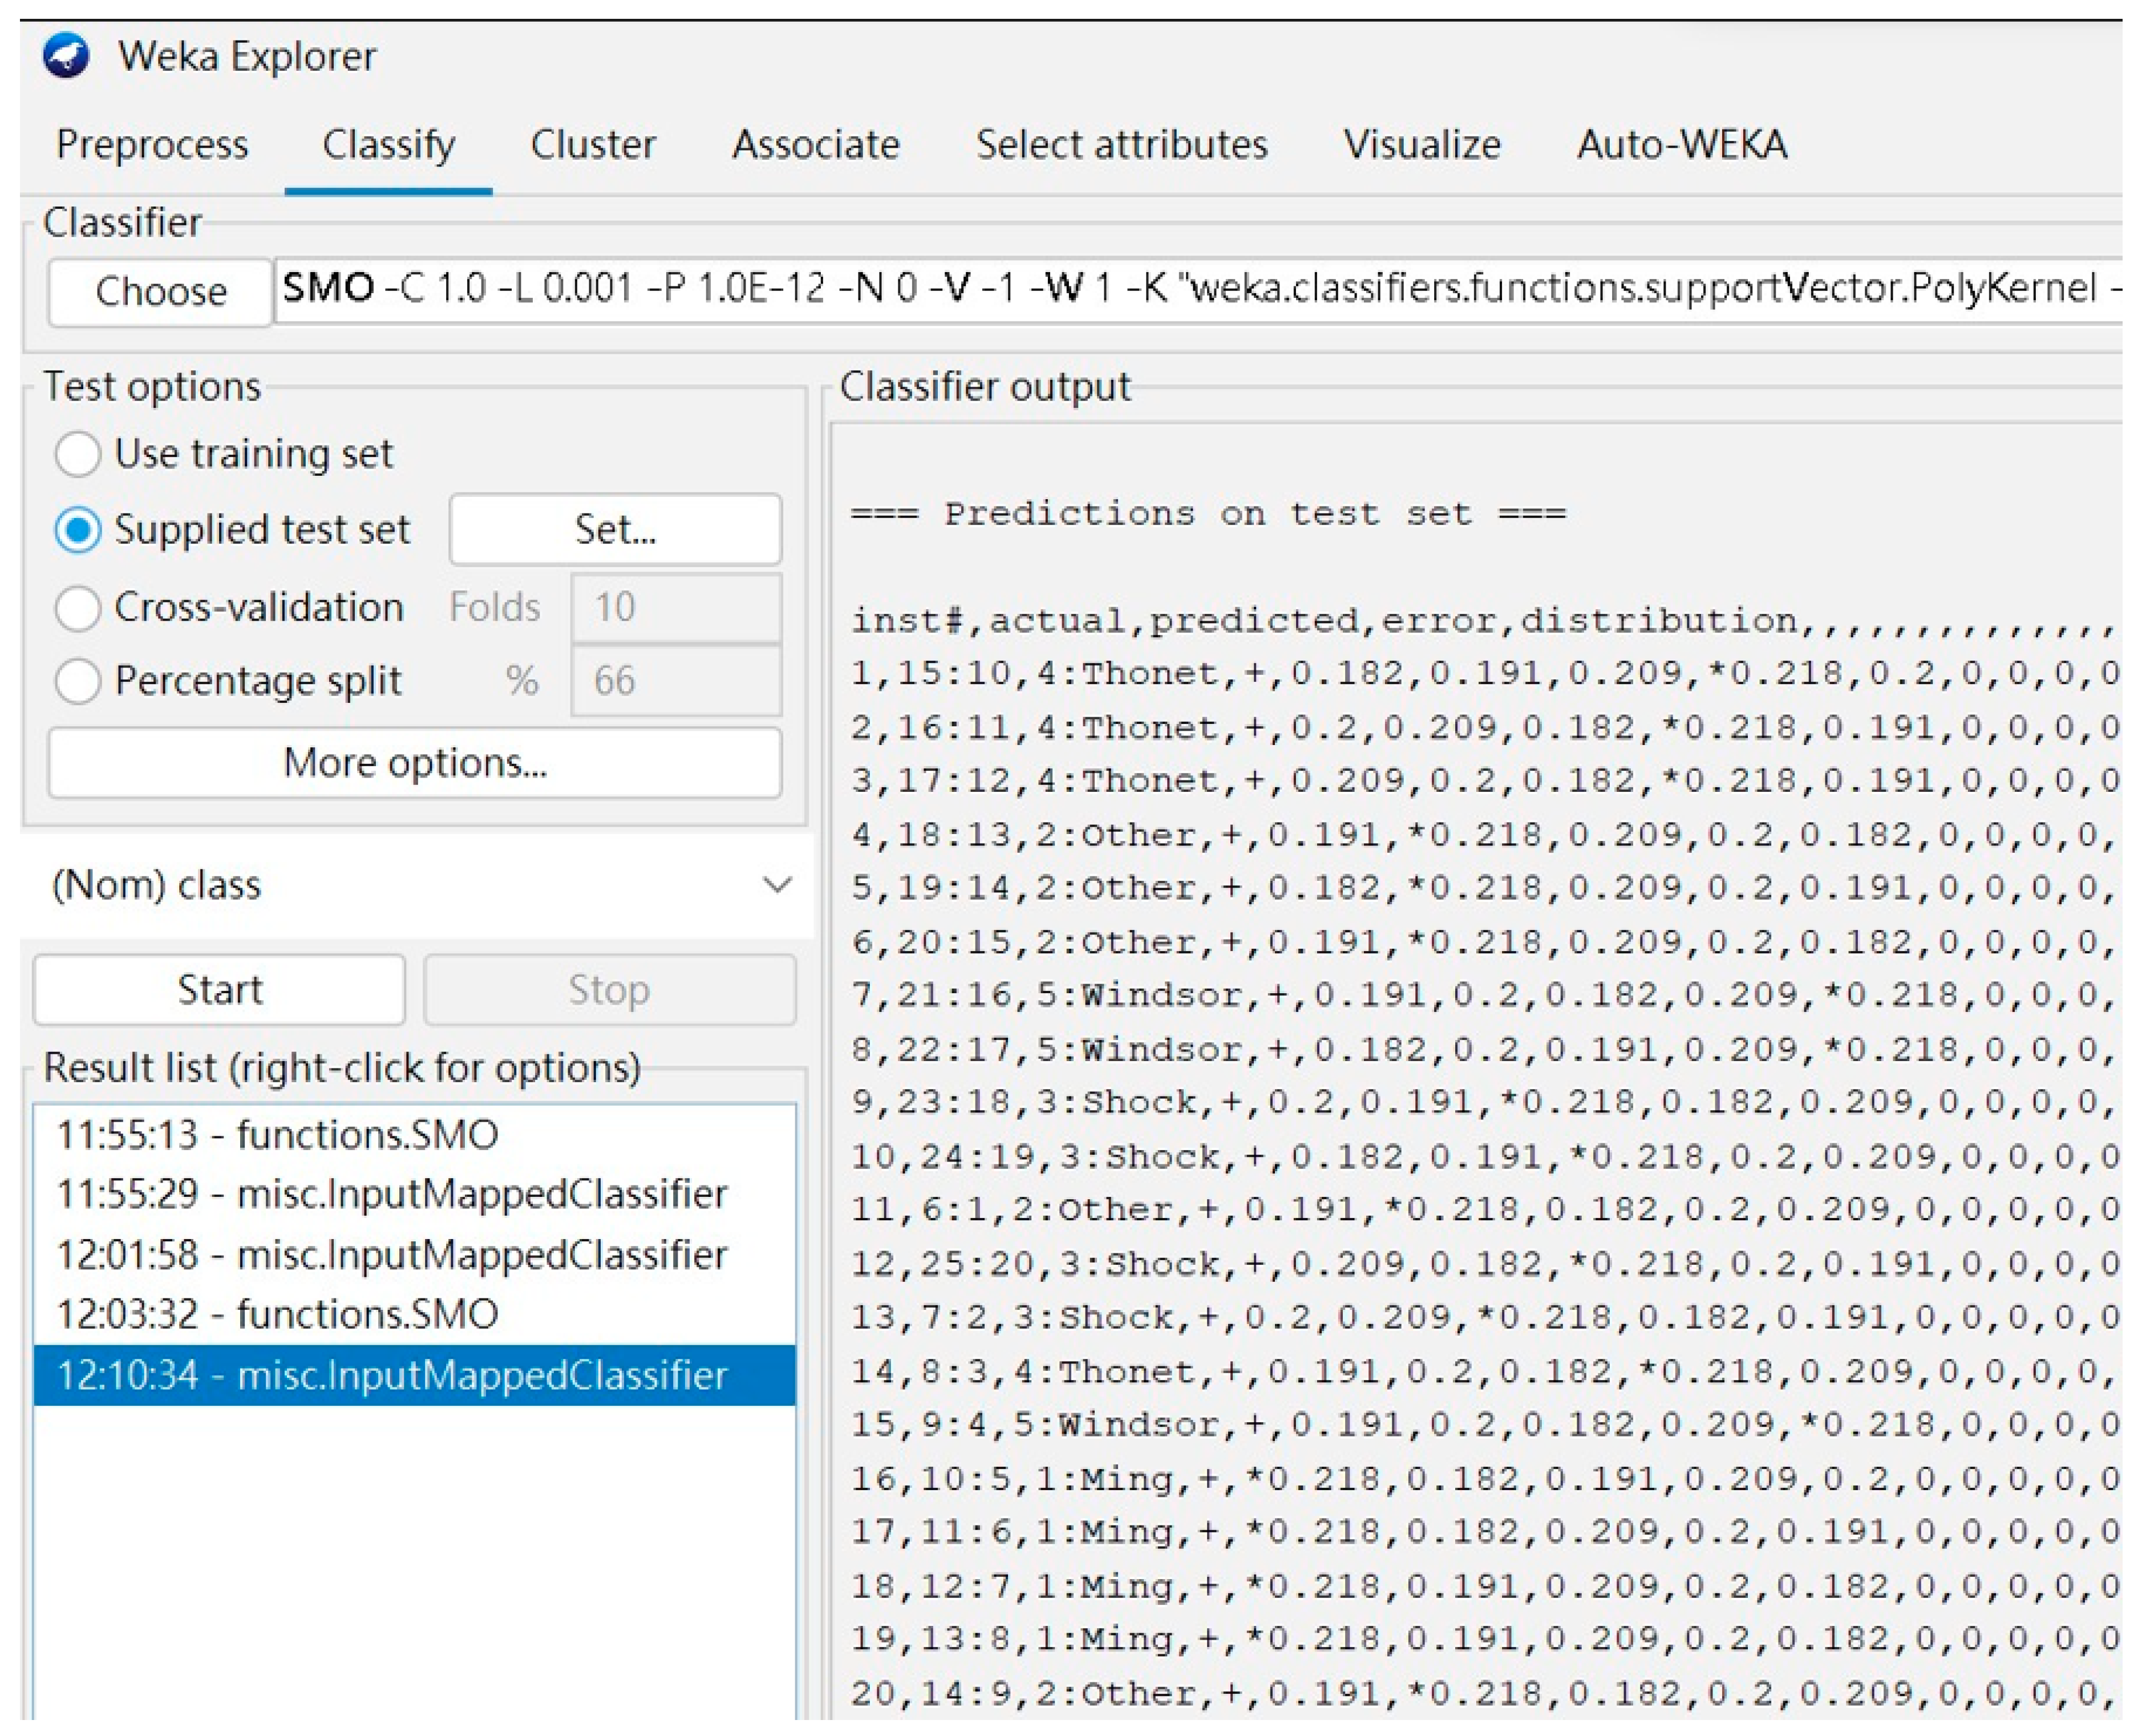Open the (Nom) class dropdown

click(x=420, y=886)
